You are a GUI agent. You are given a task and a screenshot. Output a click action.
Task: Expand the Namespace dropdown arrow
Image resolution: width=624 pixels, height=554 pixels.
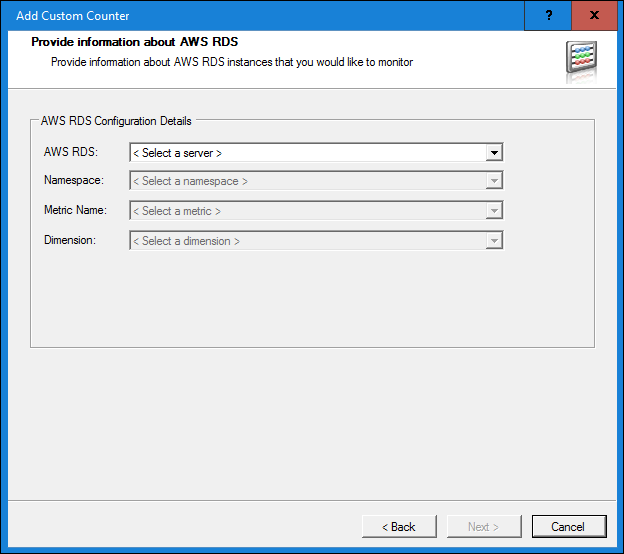pos(493,181)
